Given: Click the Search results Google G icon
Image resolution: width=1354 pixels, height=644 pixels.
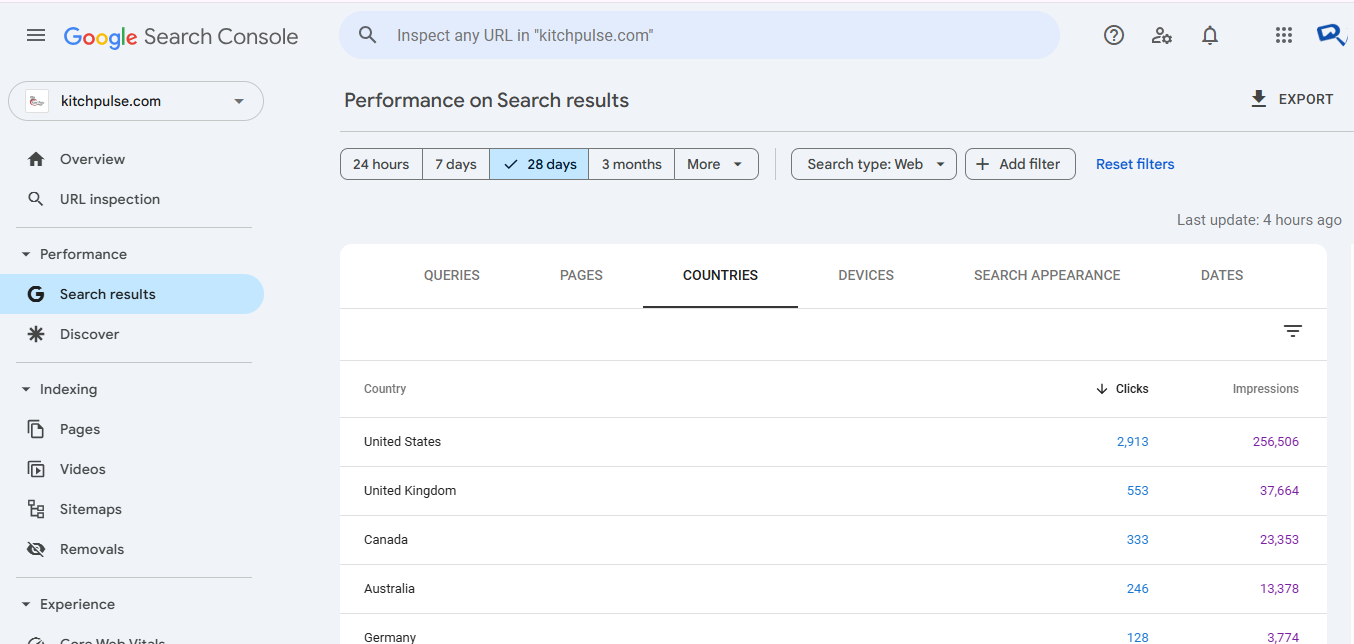Looking at the screenshot, I should pos(36,294).
